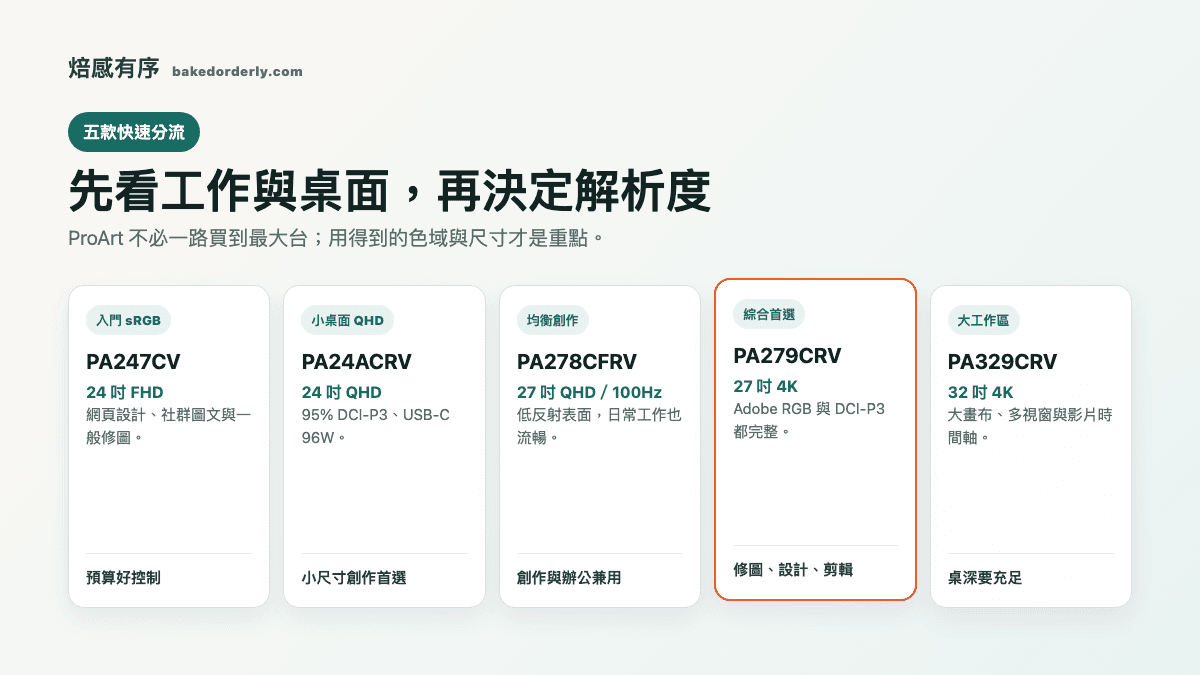1200x675 pixels.
Task: Click the description 低反射表面，日常工作也流暢
Action: (x=599, y=425)
